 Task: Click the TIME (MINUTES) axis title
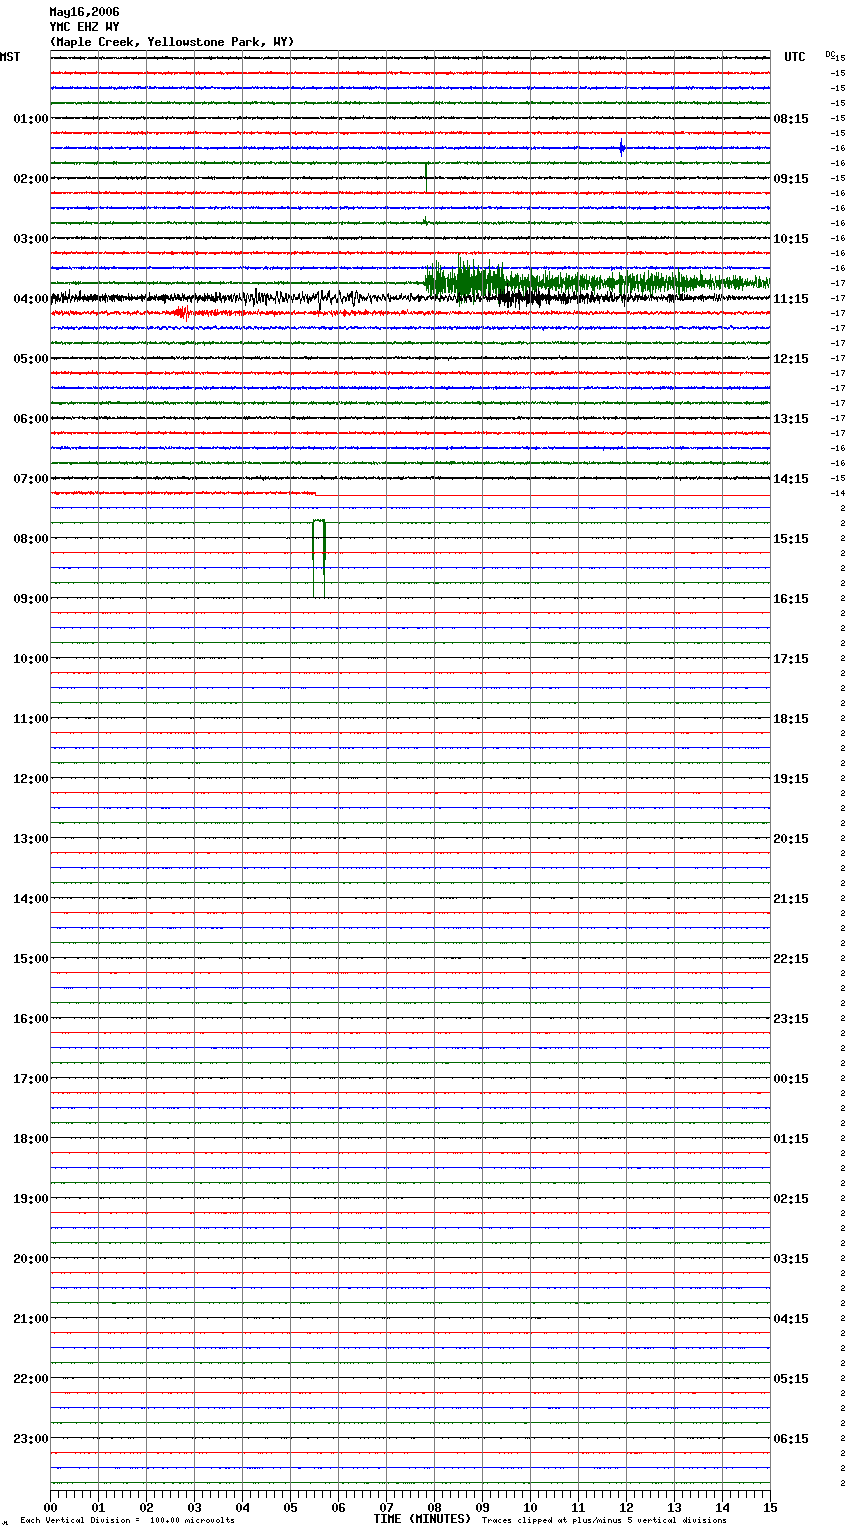[422, 1519]
